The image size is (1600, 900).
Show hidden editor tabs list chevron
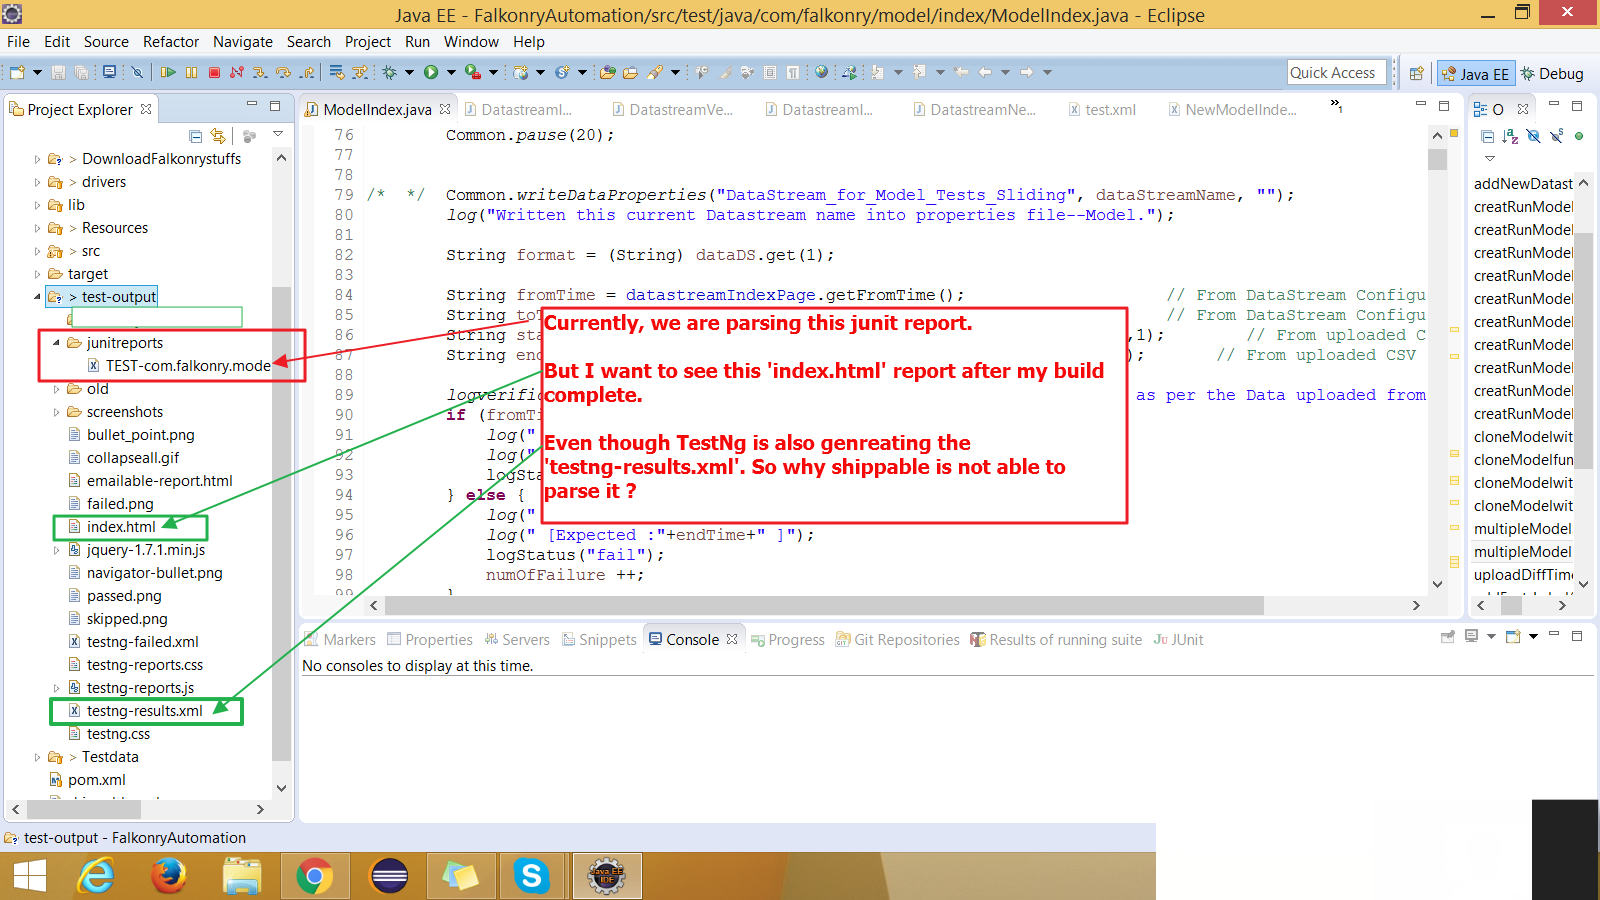click(1336, 105)
